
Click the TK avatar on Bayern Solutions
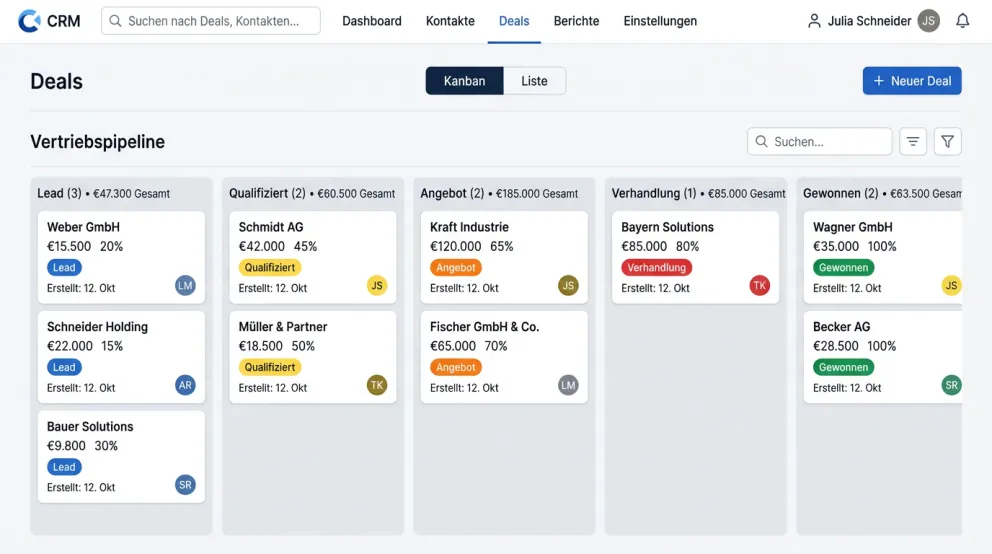[759, 286]
